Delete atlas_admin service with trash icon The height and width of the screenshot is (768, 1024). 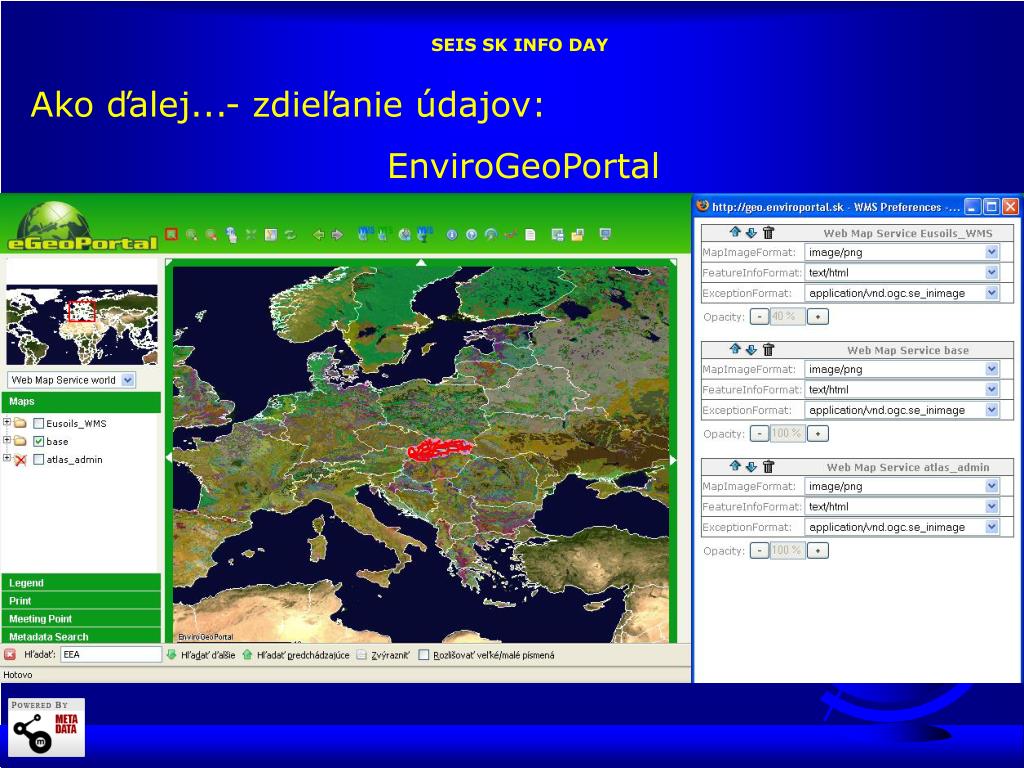(x=768, y=466)
